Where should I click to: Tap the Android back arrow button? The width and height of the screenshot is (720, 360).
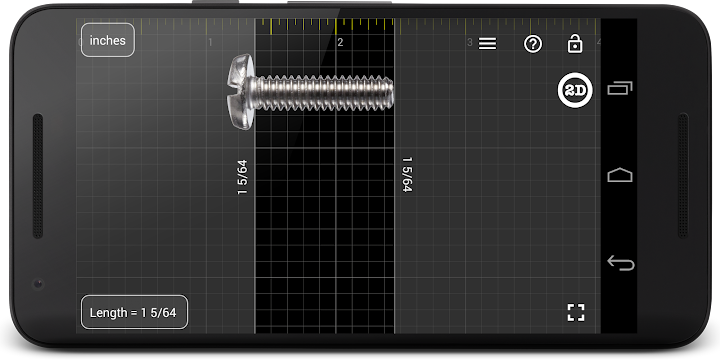tap(620, 263)
